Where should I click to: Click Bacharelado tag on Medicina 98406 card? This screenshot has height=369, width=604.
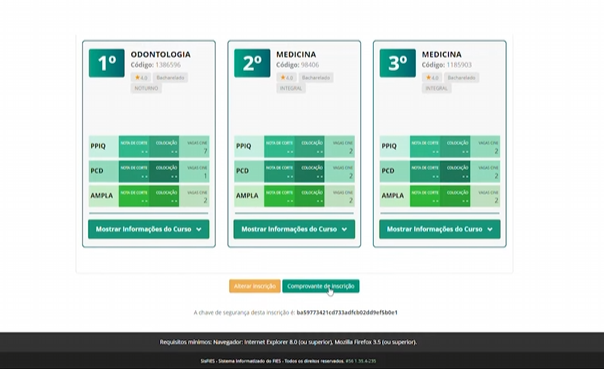[316, 77]
